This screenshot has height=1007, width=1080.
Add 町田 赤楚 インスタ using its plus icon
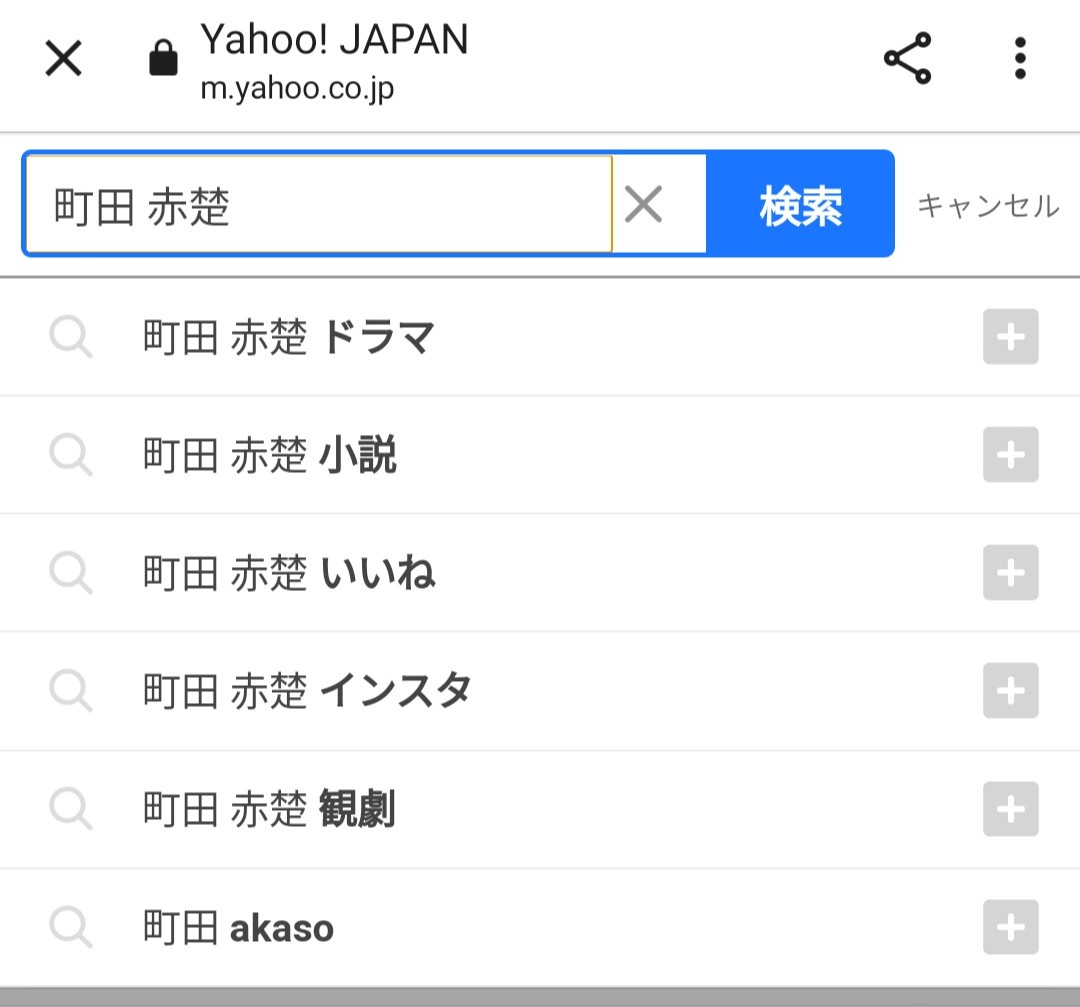click(x=1010, y=691)
